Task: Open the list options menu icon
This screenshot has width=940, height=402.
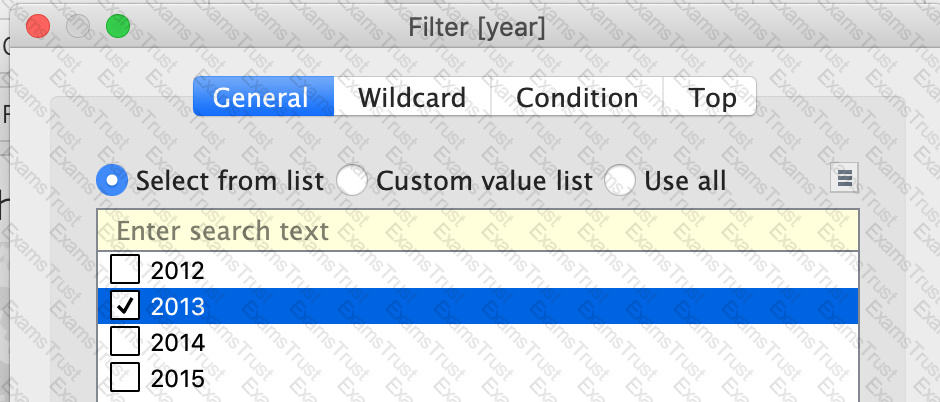Action: coord(844,178)
